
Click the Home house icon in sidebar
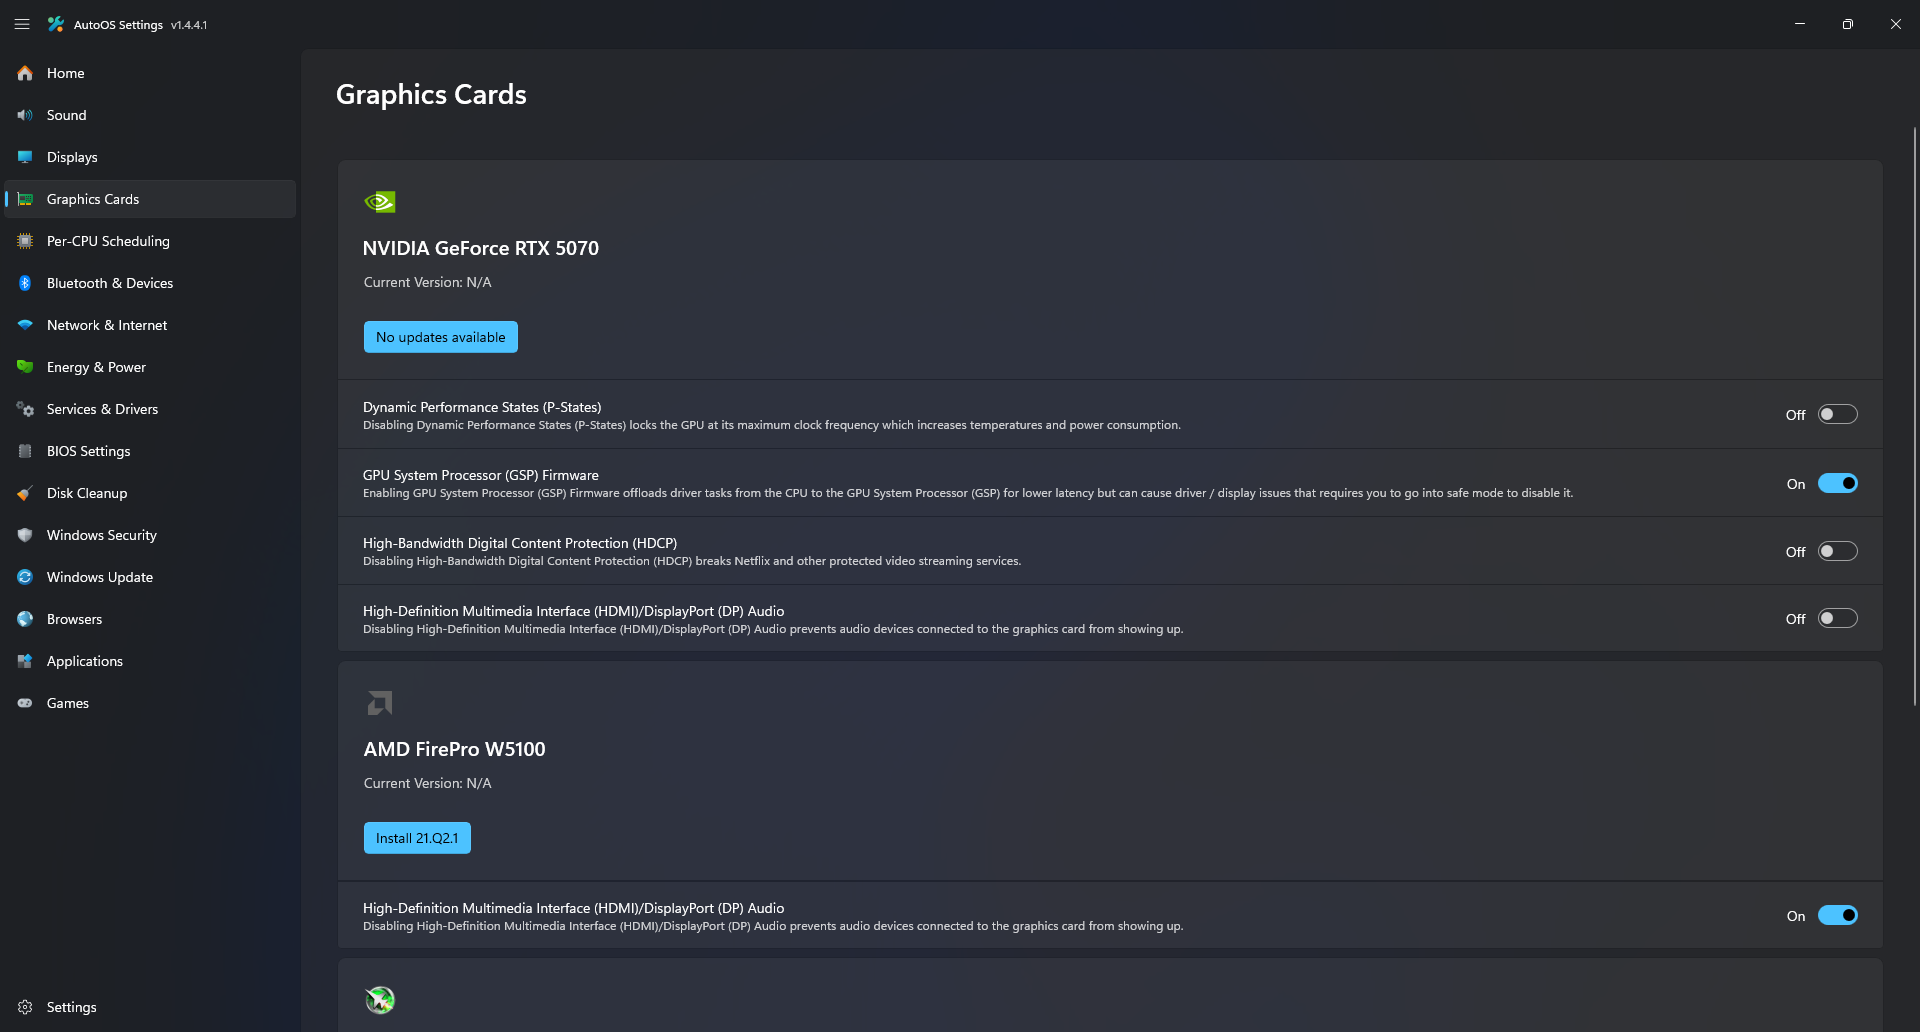click(25, 73)
